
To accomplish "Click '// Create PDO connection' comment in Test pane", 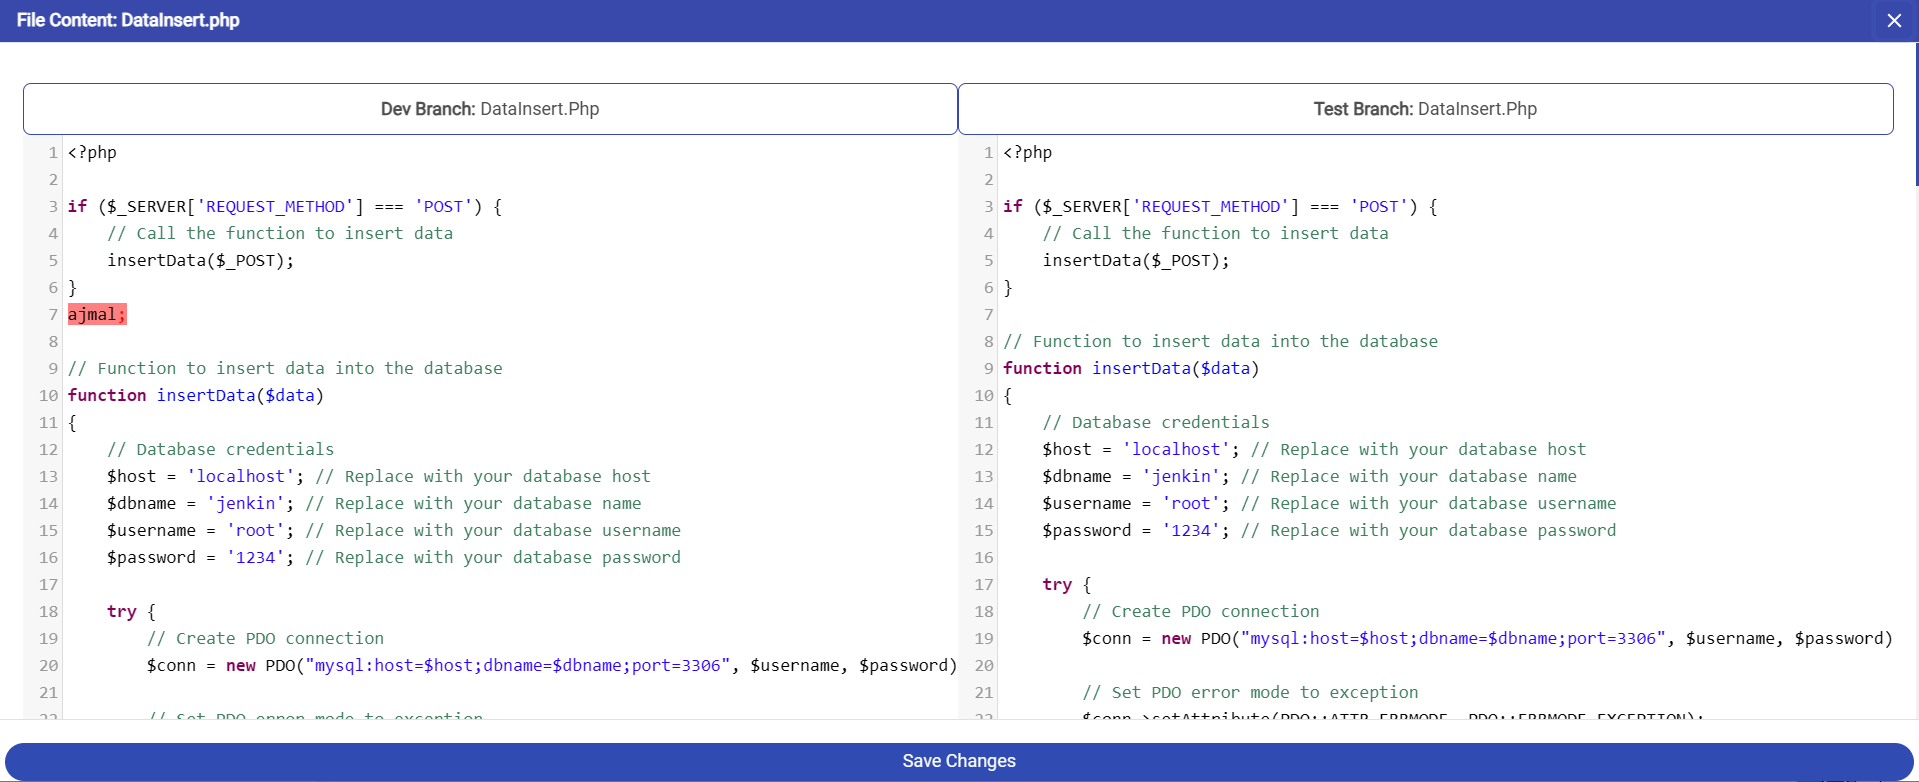I will point(1200,612).
